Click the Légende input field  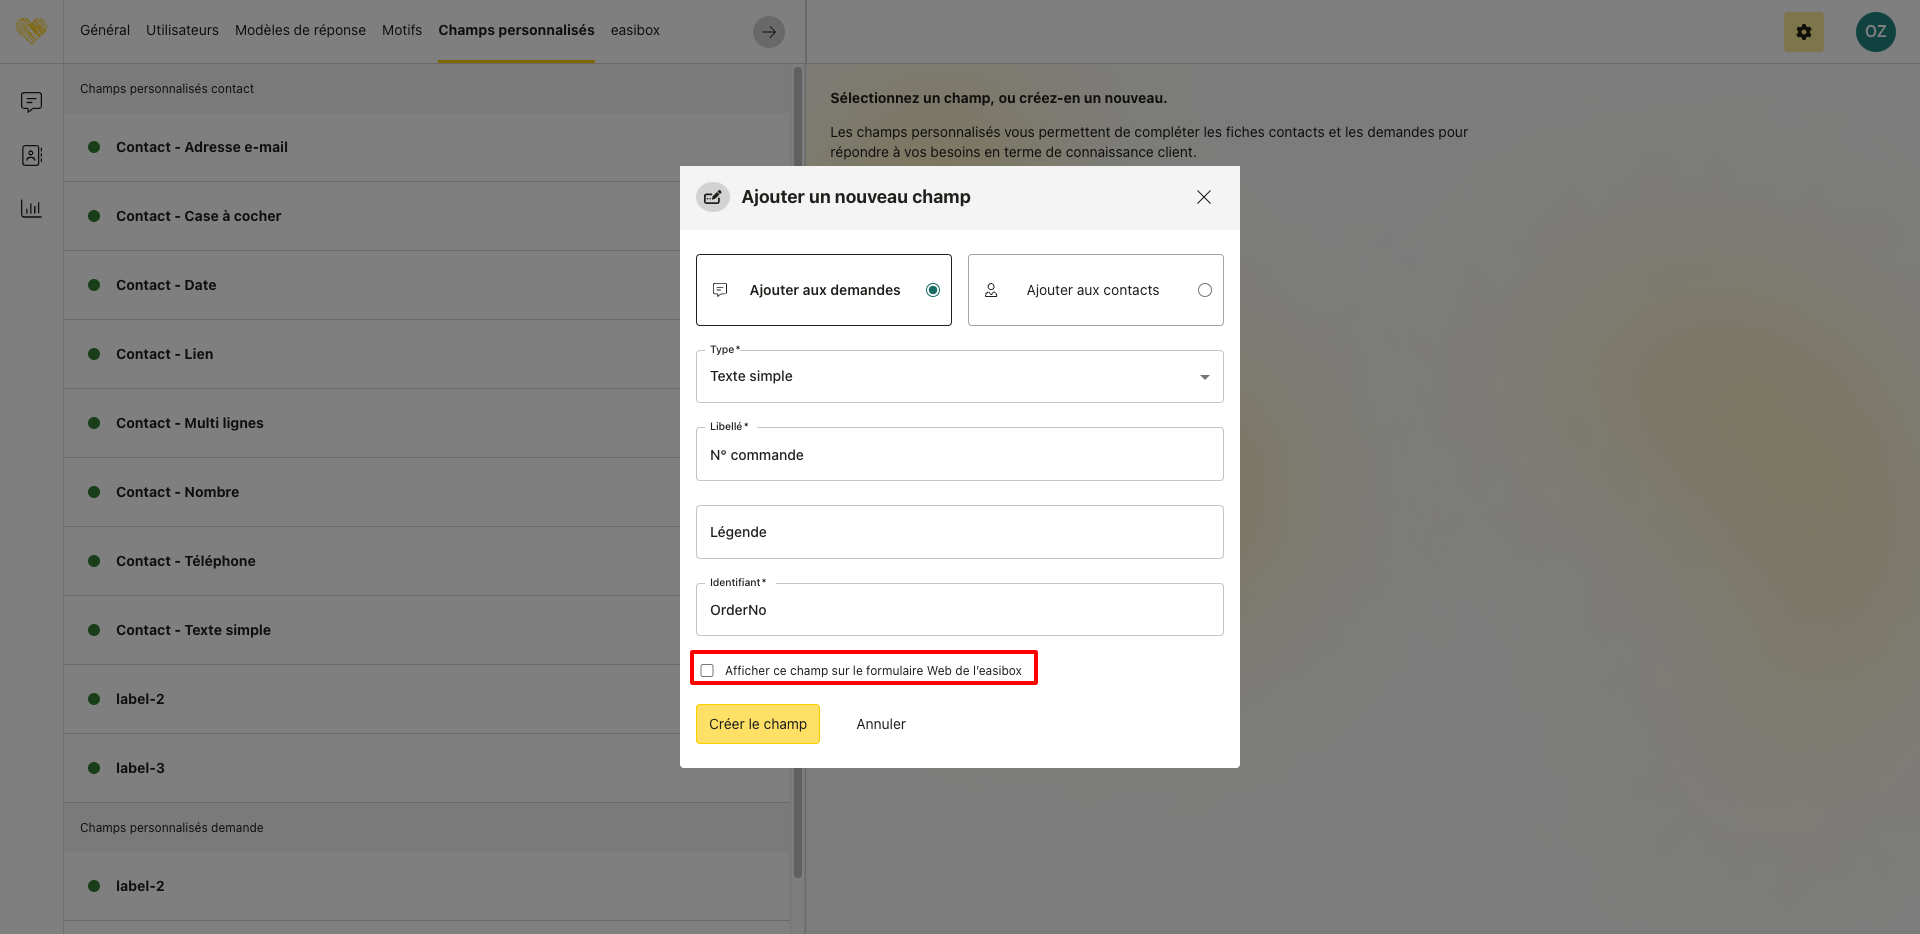pos(959,532)
